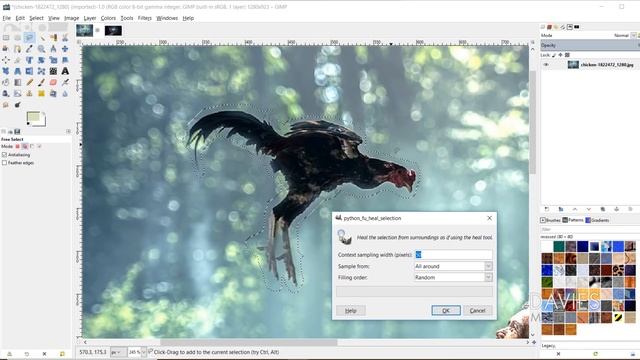Select the Measure compass tool

click(53, 49)
